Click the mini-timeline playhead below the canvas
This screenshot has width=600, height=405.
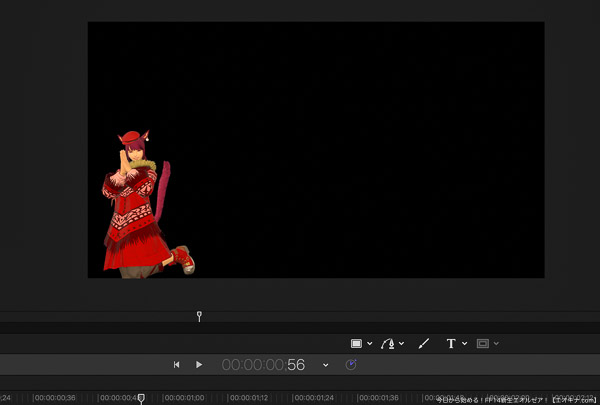coord(199,316)
